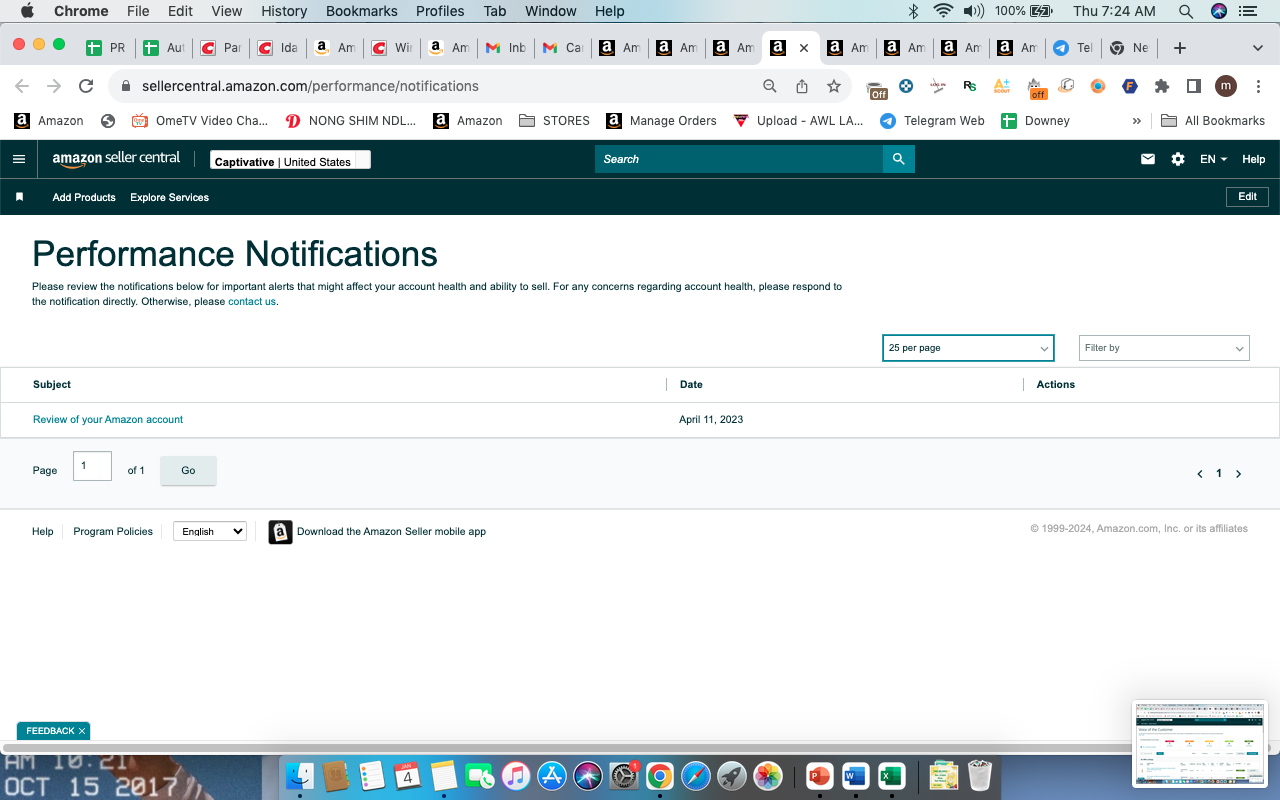Open the Photos app from the Dock

(x=768, y=775)
